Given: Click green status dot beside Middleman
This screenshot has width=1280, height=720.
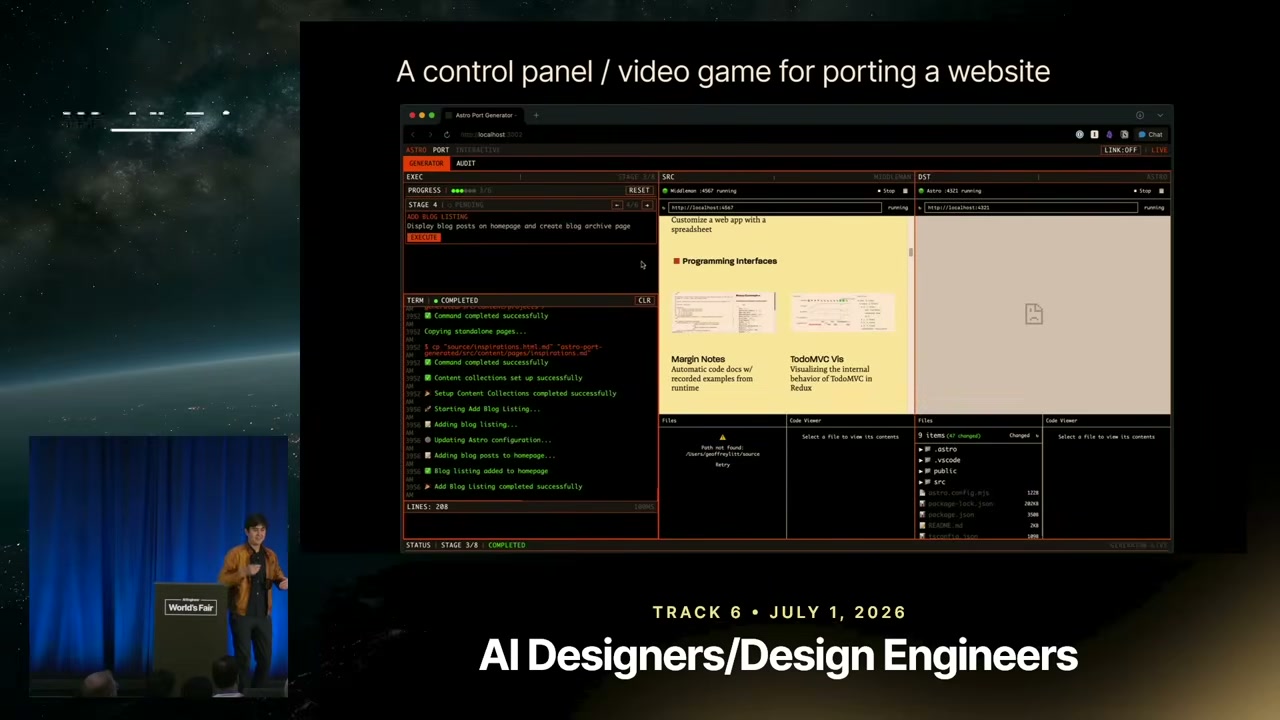Looking at the screenshot, I should click(666, 191).
